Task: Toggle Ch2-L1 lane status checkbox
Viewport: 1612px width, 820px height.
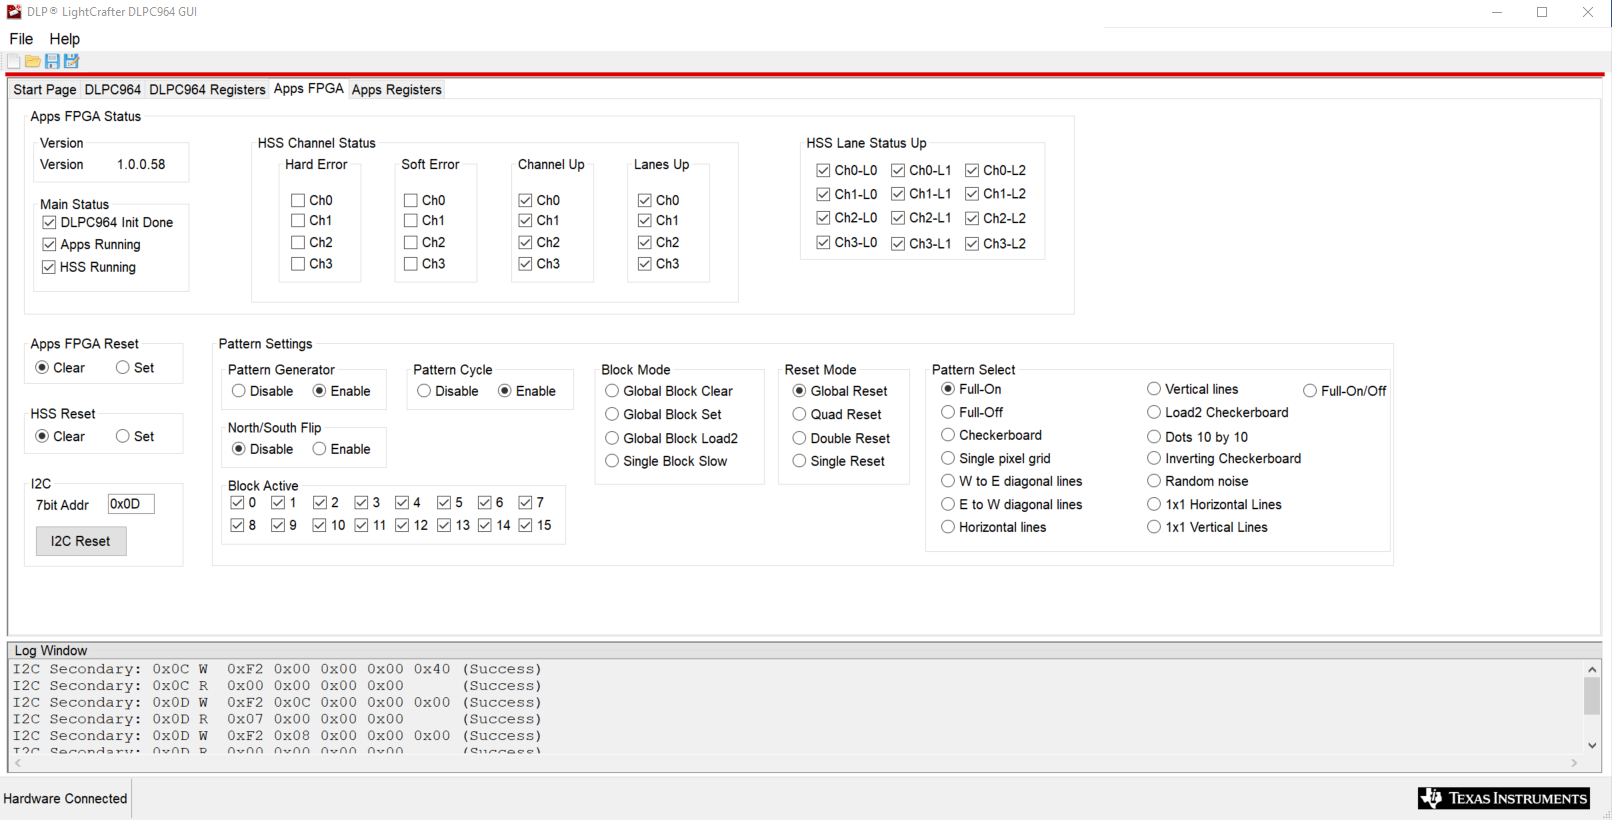Action: click(x=898, y=217)
